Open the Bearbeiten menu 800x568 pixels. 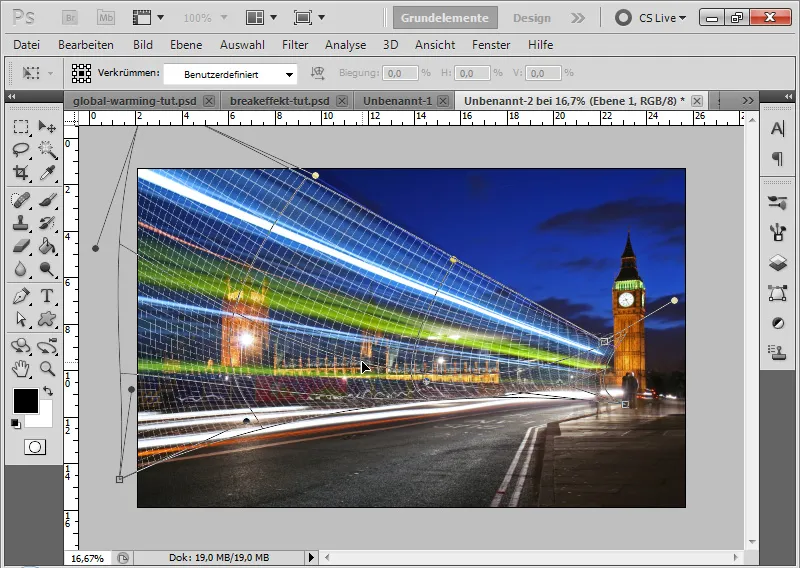86,45
